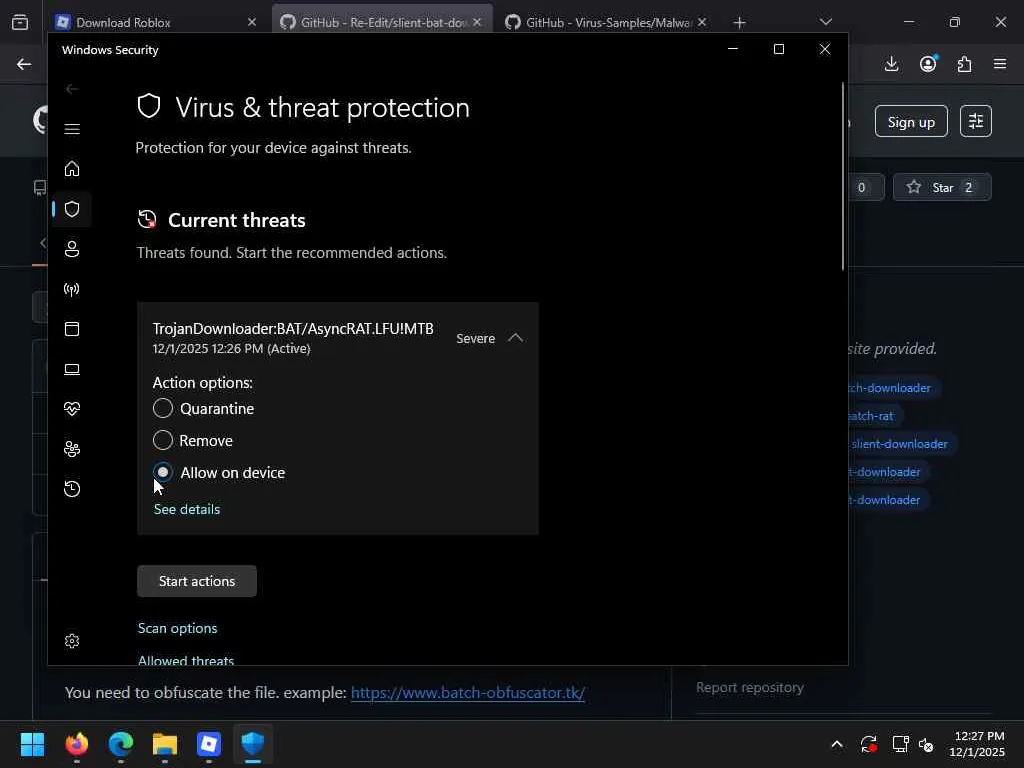
Task: Open browser downloads panel
Action: [891, 64]
